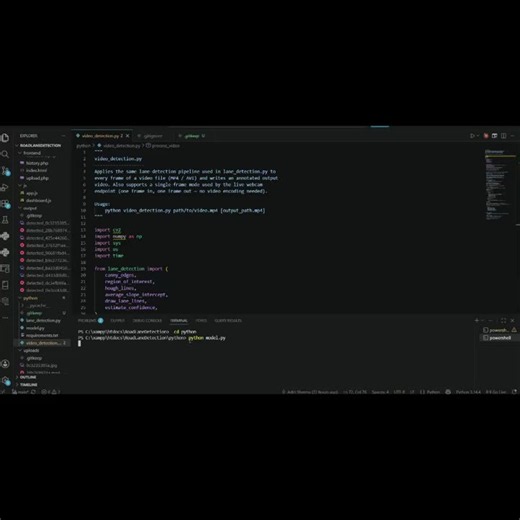Switch to the DEBUG CONSOLE tab
This screenshot has width=520, height=520.
147,320
